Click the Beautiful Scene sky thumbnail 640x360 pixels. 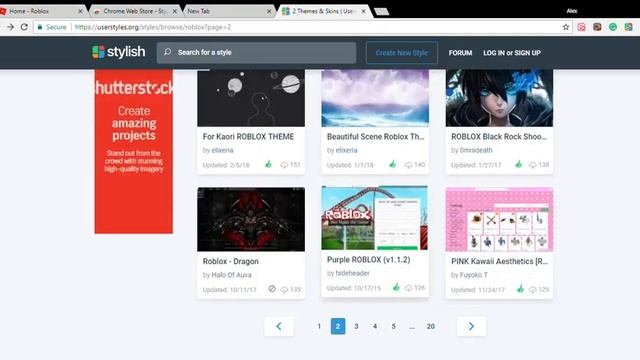[375, 98]
